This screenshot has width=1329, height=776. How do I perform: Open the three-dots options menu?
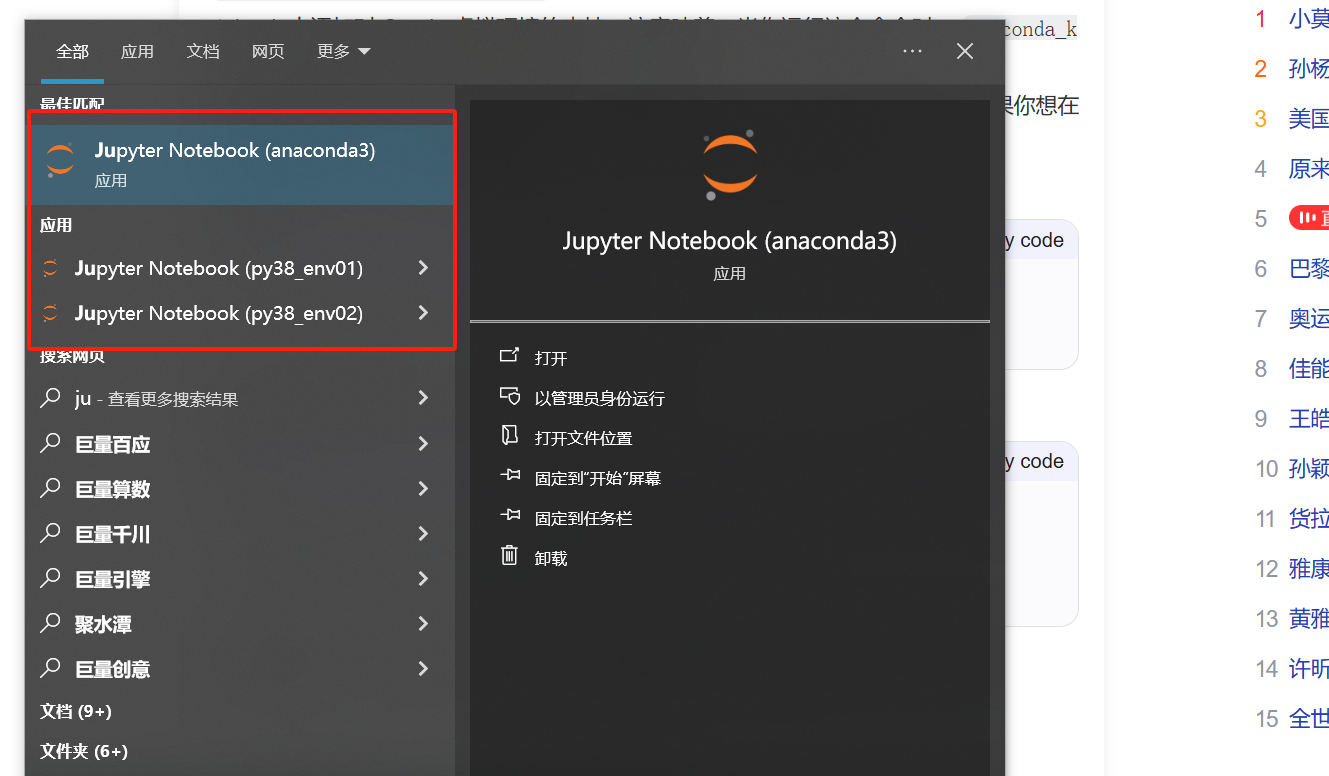pyautogui.click(x=912, y=51)
